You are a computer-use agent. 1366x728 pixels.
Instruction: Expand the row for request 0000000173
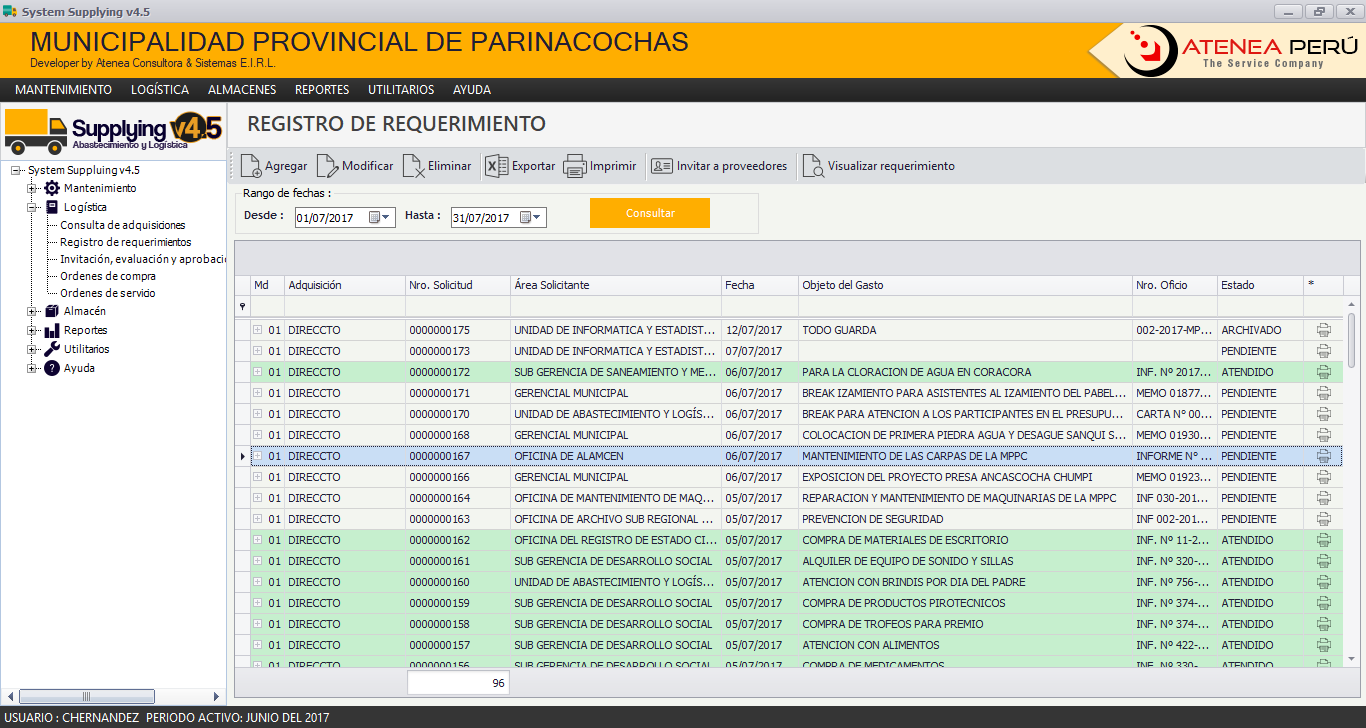coord(257,351)
